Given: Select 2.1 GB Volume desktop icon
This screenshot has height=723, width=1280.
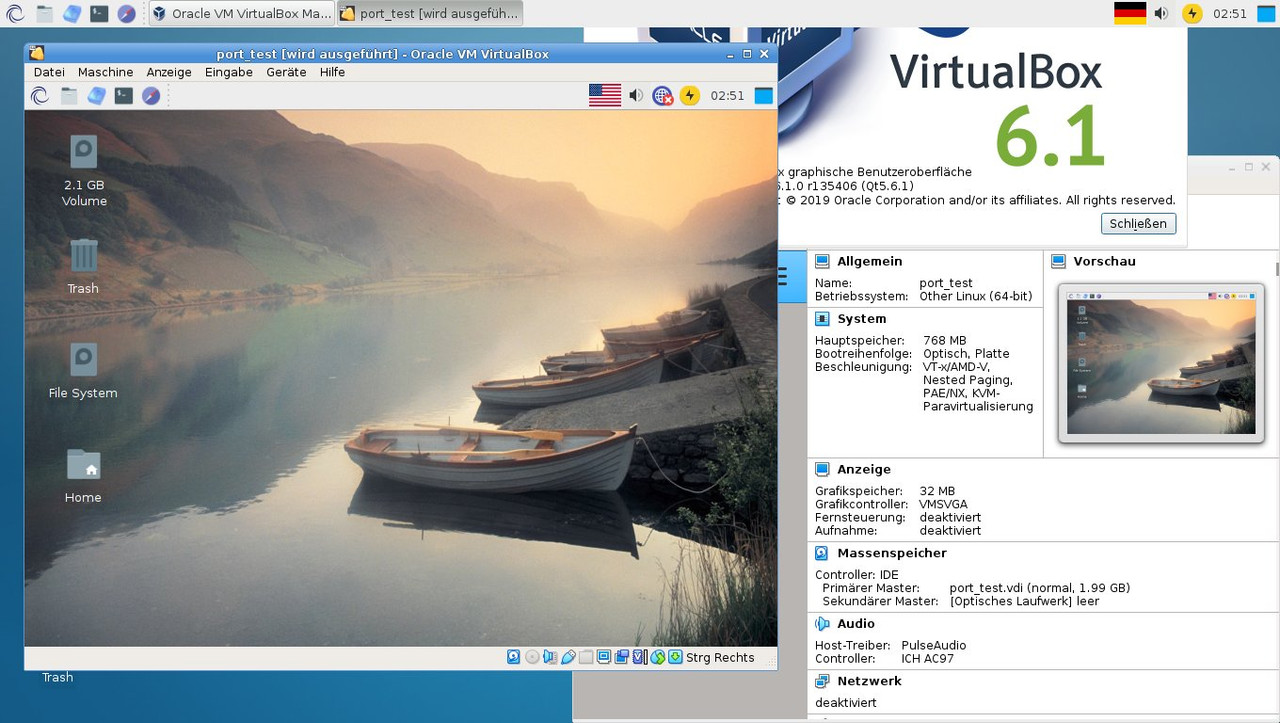Looking at the screenshot, I should click(84, 171).
